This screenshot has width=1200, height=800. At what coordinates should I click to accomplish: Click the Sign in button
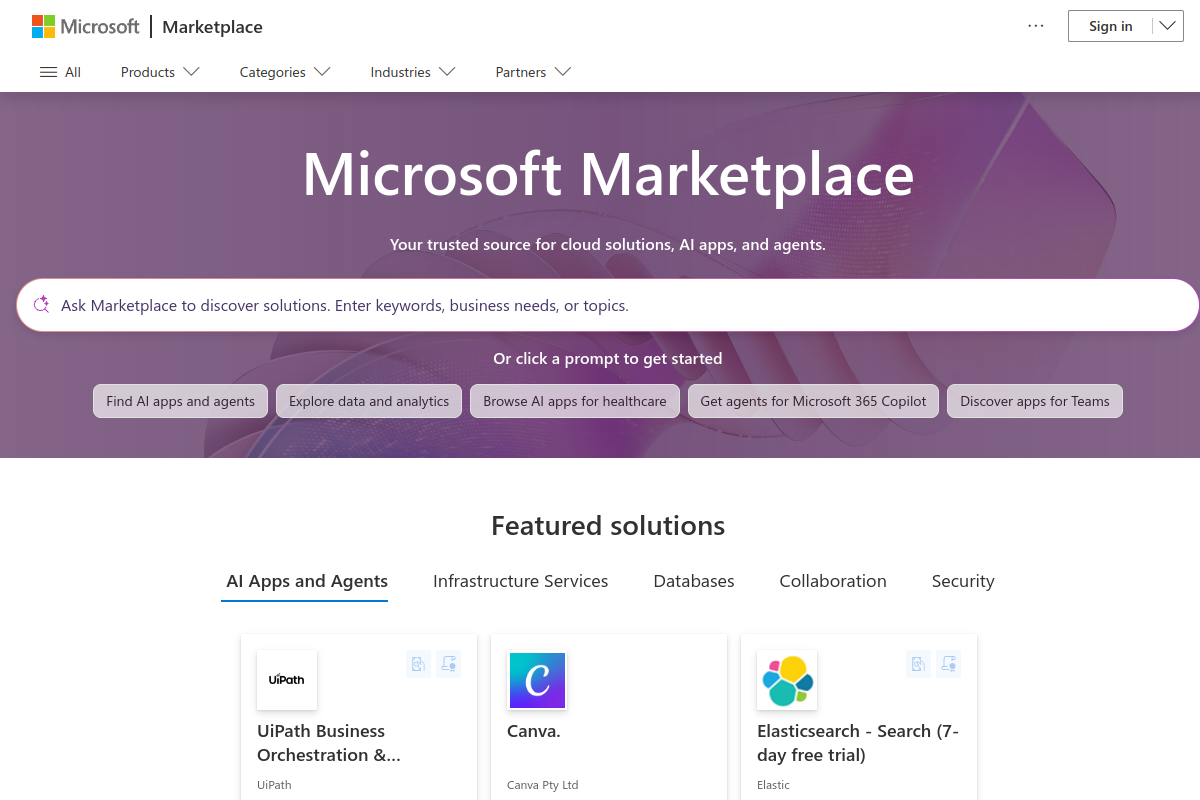[x=1111, y=26]
